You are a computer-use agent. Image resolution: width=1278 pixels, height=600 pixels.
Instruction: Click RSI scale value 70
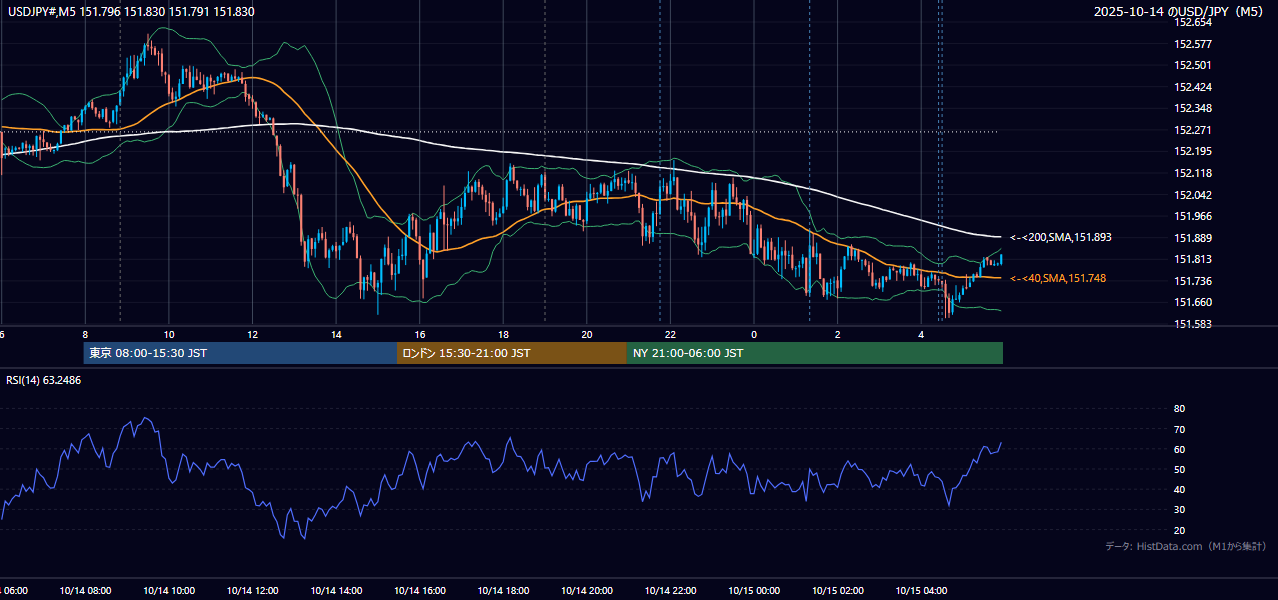pyautogui.click(x=1179, y=429)
